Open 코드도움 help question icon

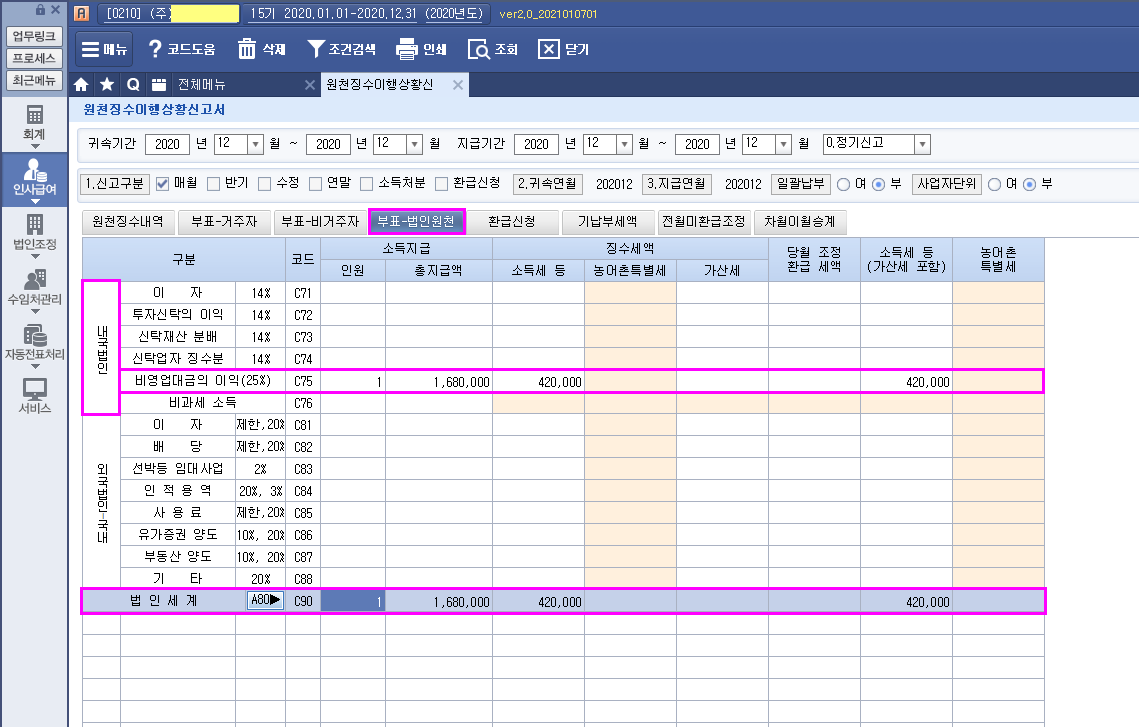(x=155, y=49)
